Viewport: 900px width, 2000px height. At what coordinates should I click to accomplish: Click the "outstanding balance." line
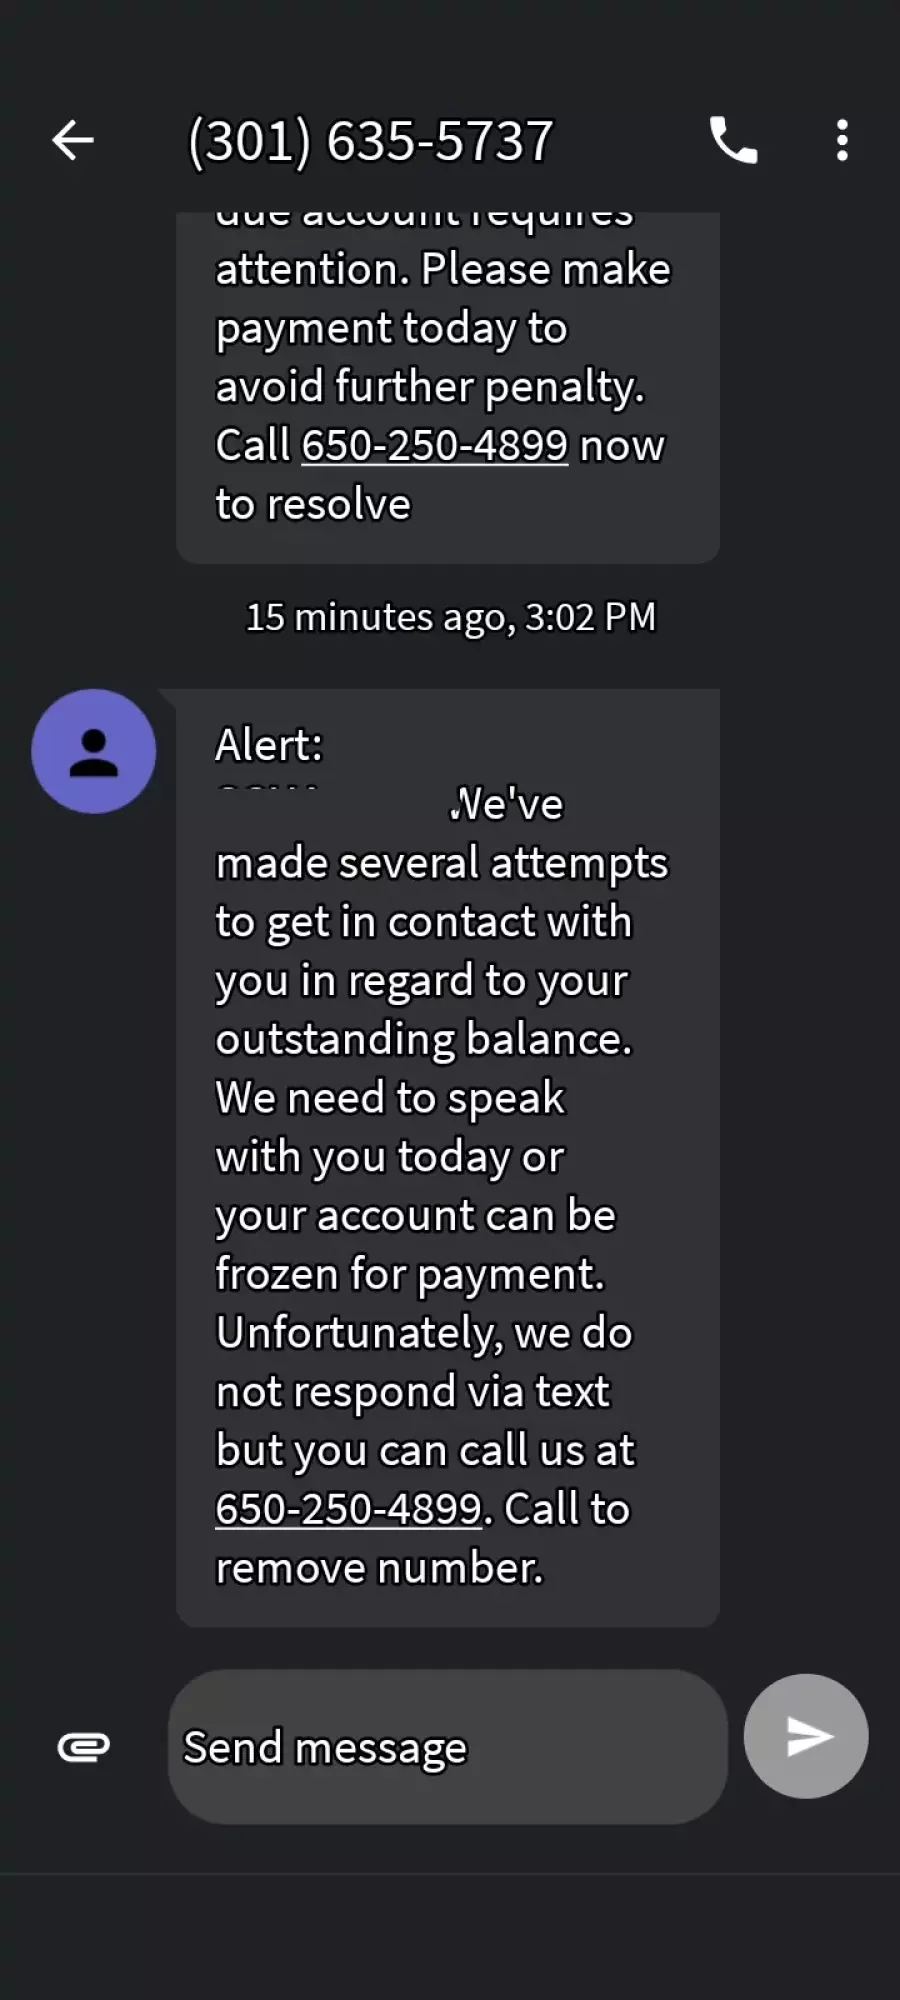[424, 1039]
